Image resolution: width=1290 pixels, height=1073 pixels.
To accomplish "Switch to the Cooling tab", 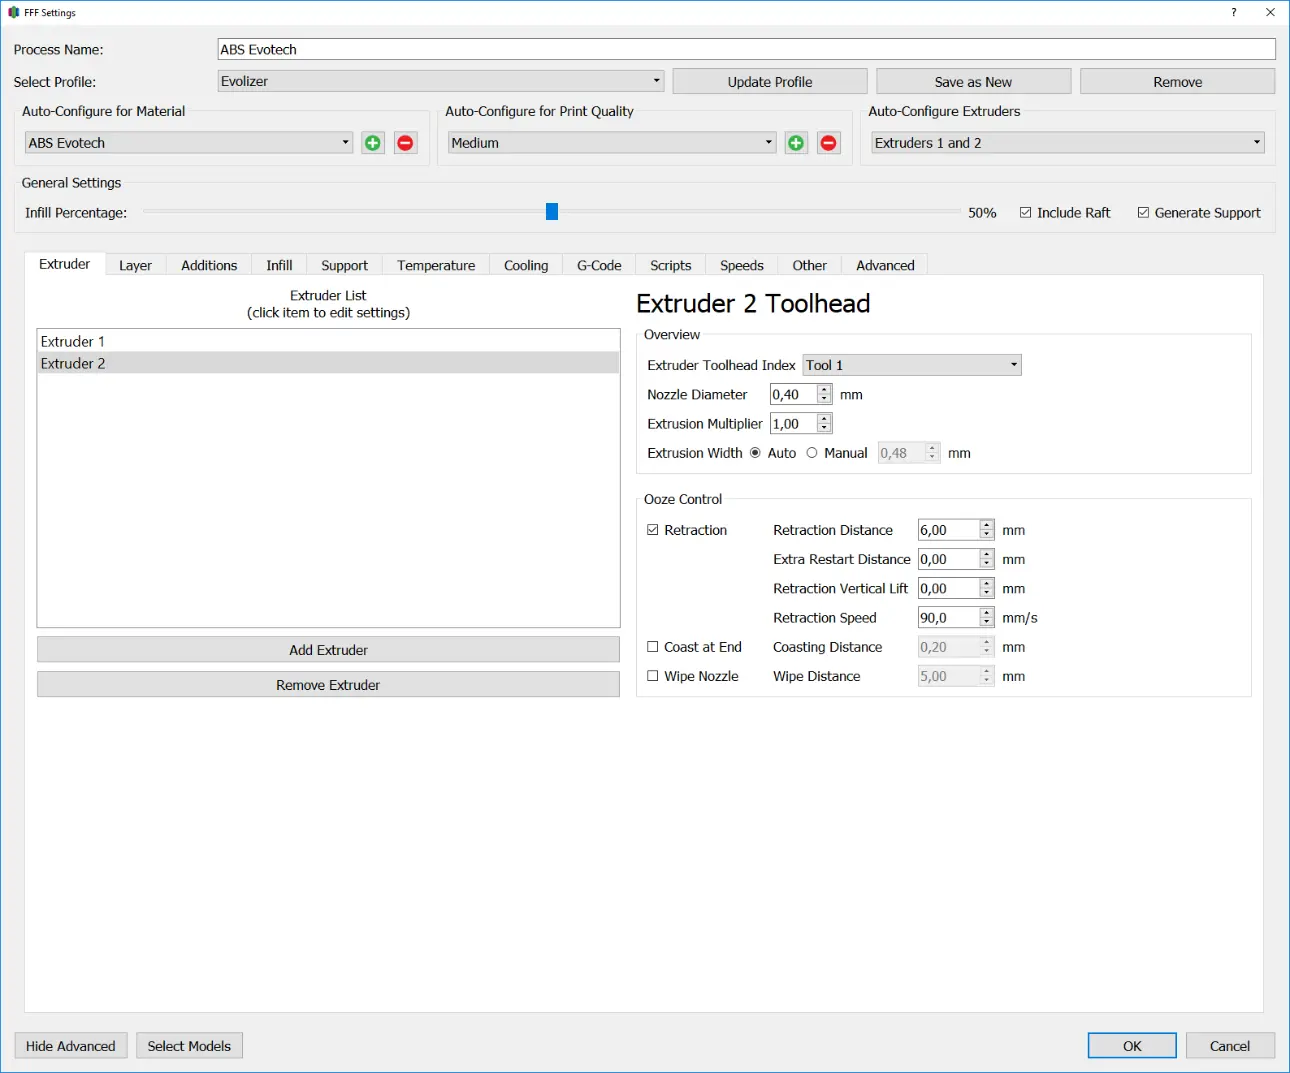I will pyautogui.click(x=526, y=265).
